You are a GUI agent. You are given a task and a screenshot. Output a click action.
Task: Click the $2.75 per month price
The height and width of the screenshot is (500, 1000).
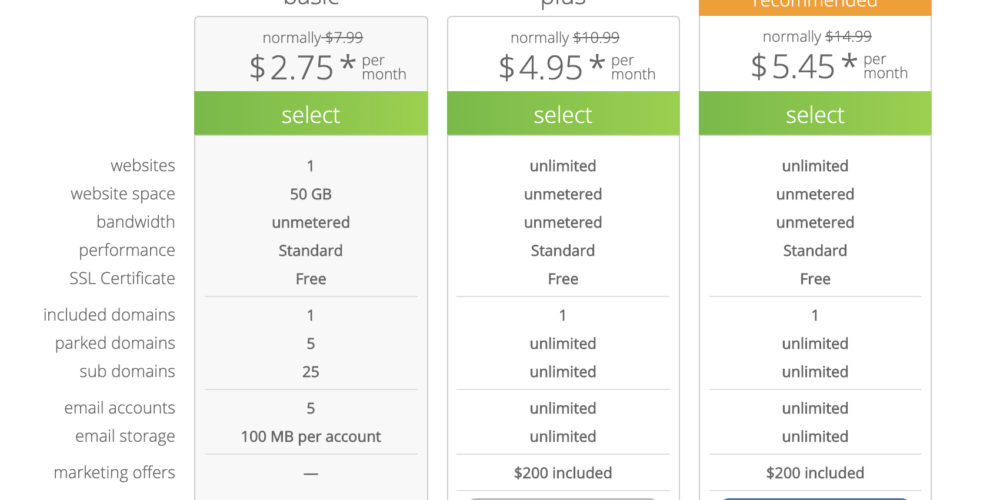(x=327, y=67)
